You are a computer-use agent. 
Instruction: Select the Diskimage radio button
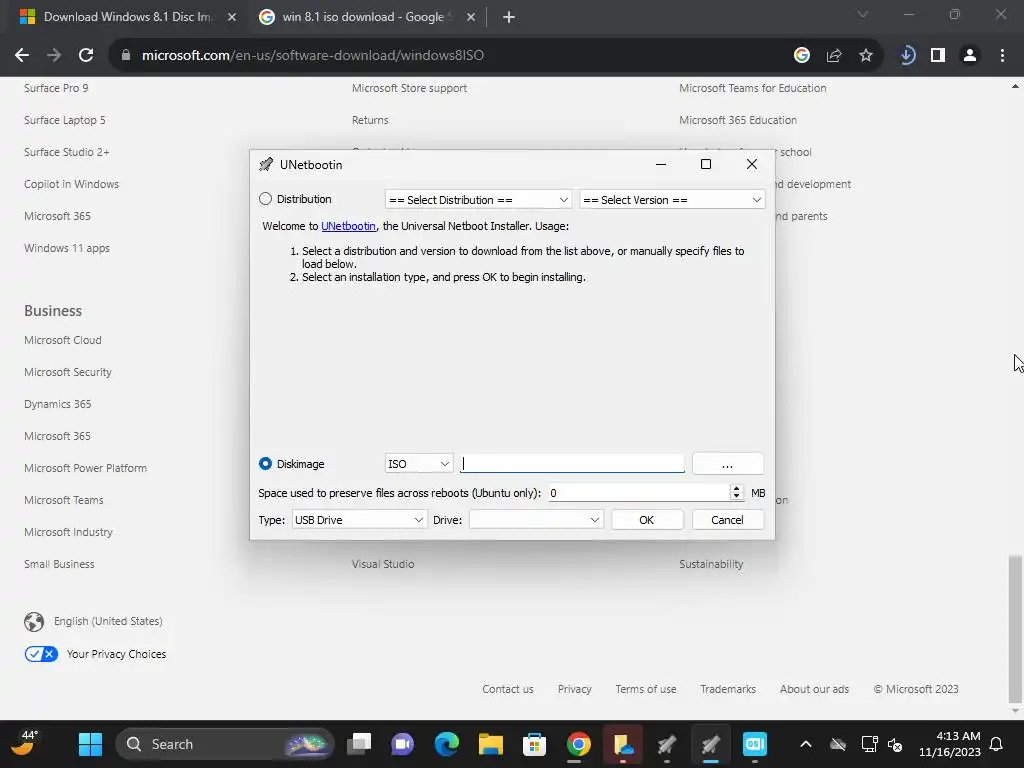coord(265,464)
